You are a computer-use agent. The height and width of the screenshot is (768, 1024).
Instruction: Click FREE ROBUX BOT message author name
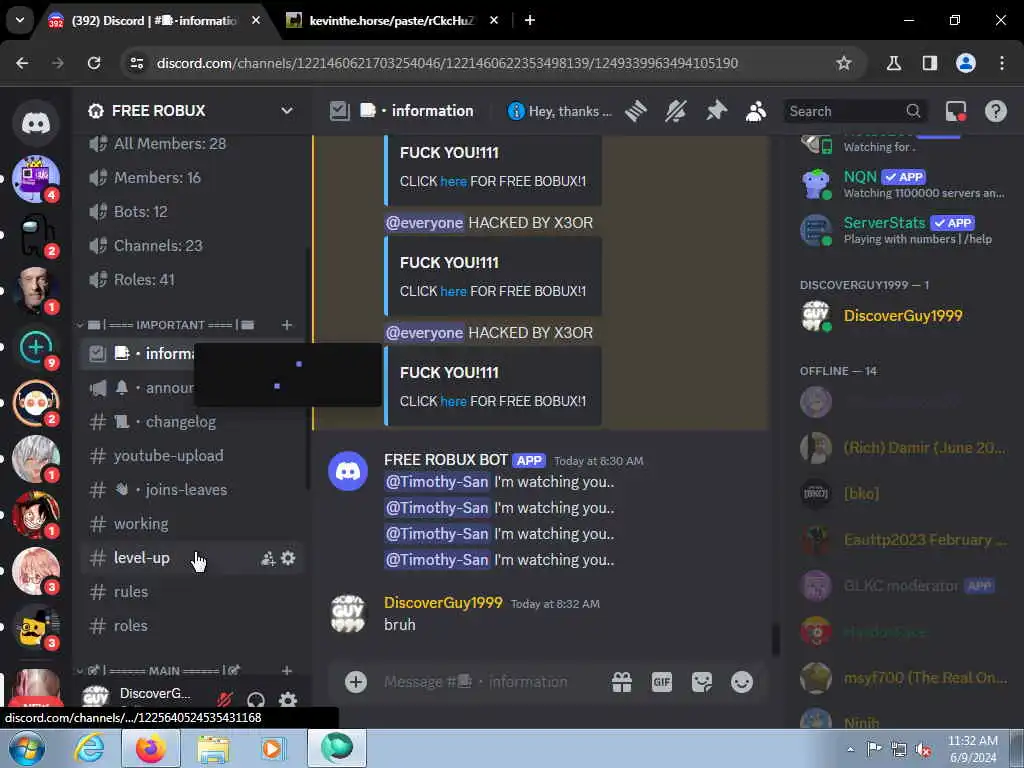click(445, 460)
